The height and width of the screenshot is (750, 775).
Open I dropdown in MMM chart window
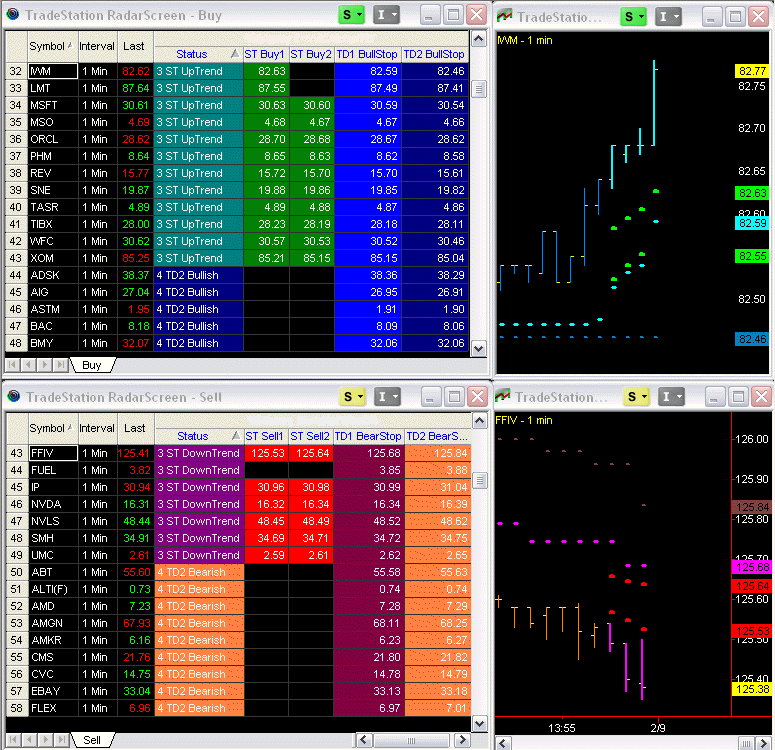click(x=668, y=17)
